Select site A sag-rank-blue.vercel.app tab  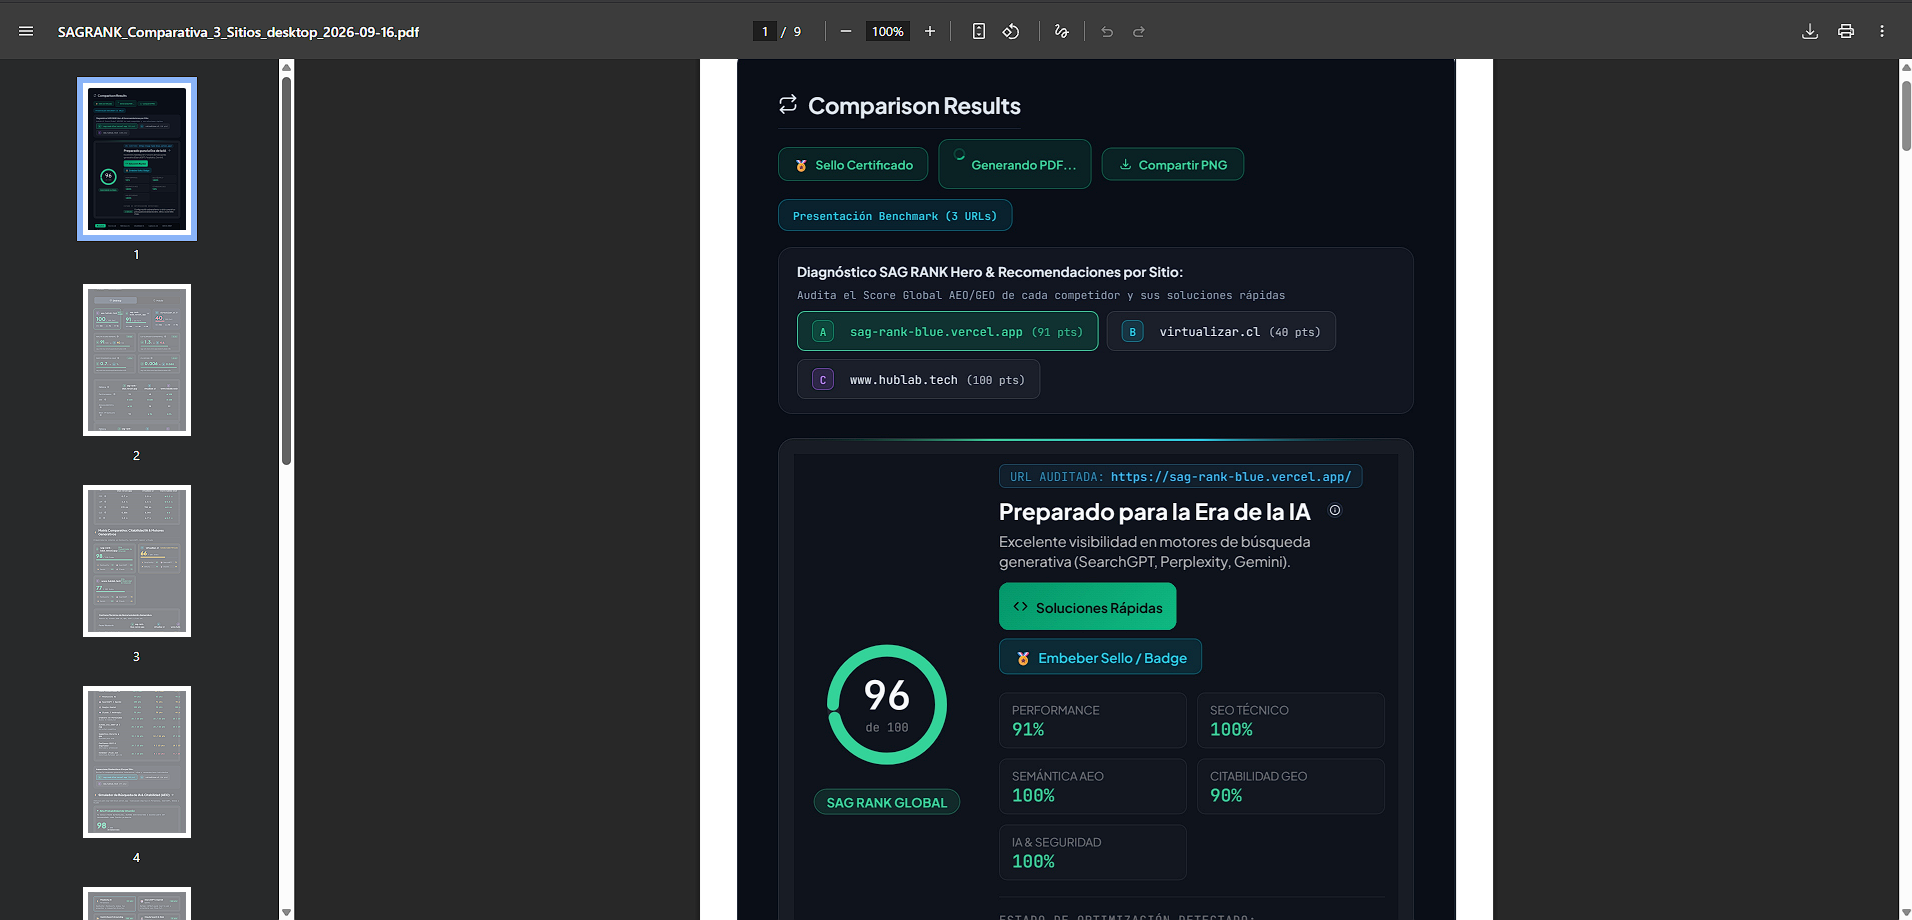(948, 332)
